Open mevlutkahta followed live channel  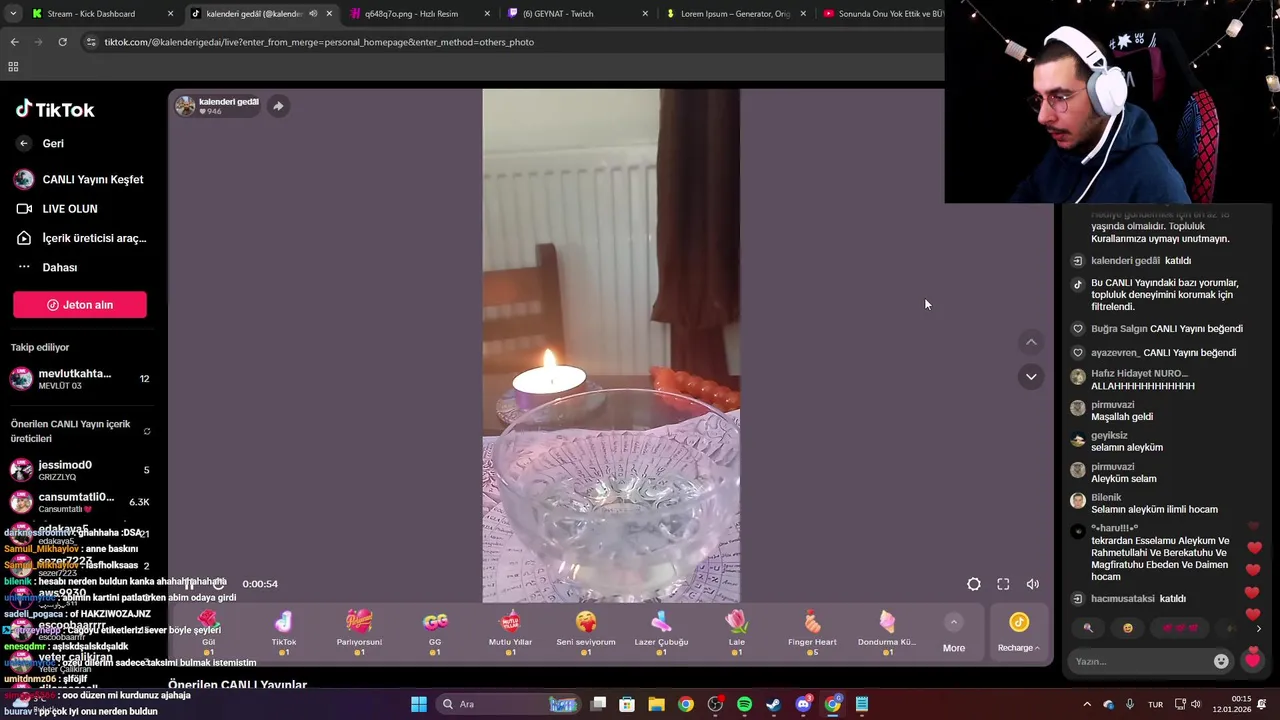(80, 378)
